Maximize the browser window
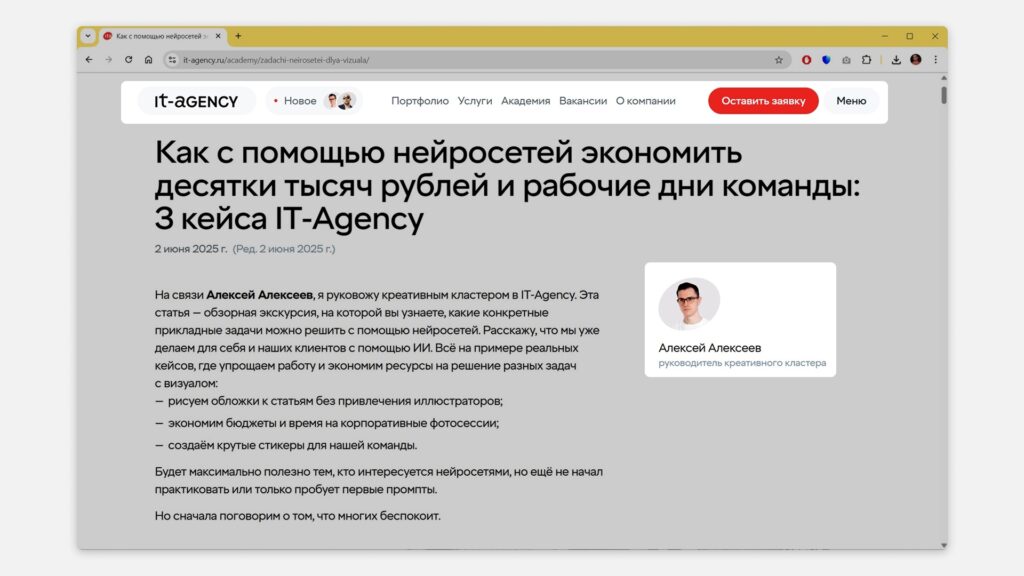The width and height of the screenshot is (1024, 576). point(910,36)
